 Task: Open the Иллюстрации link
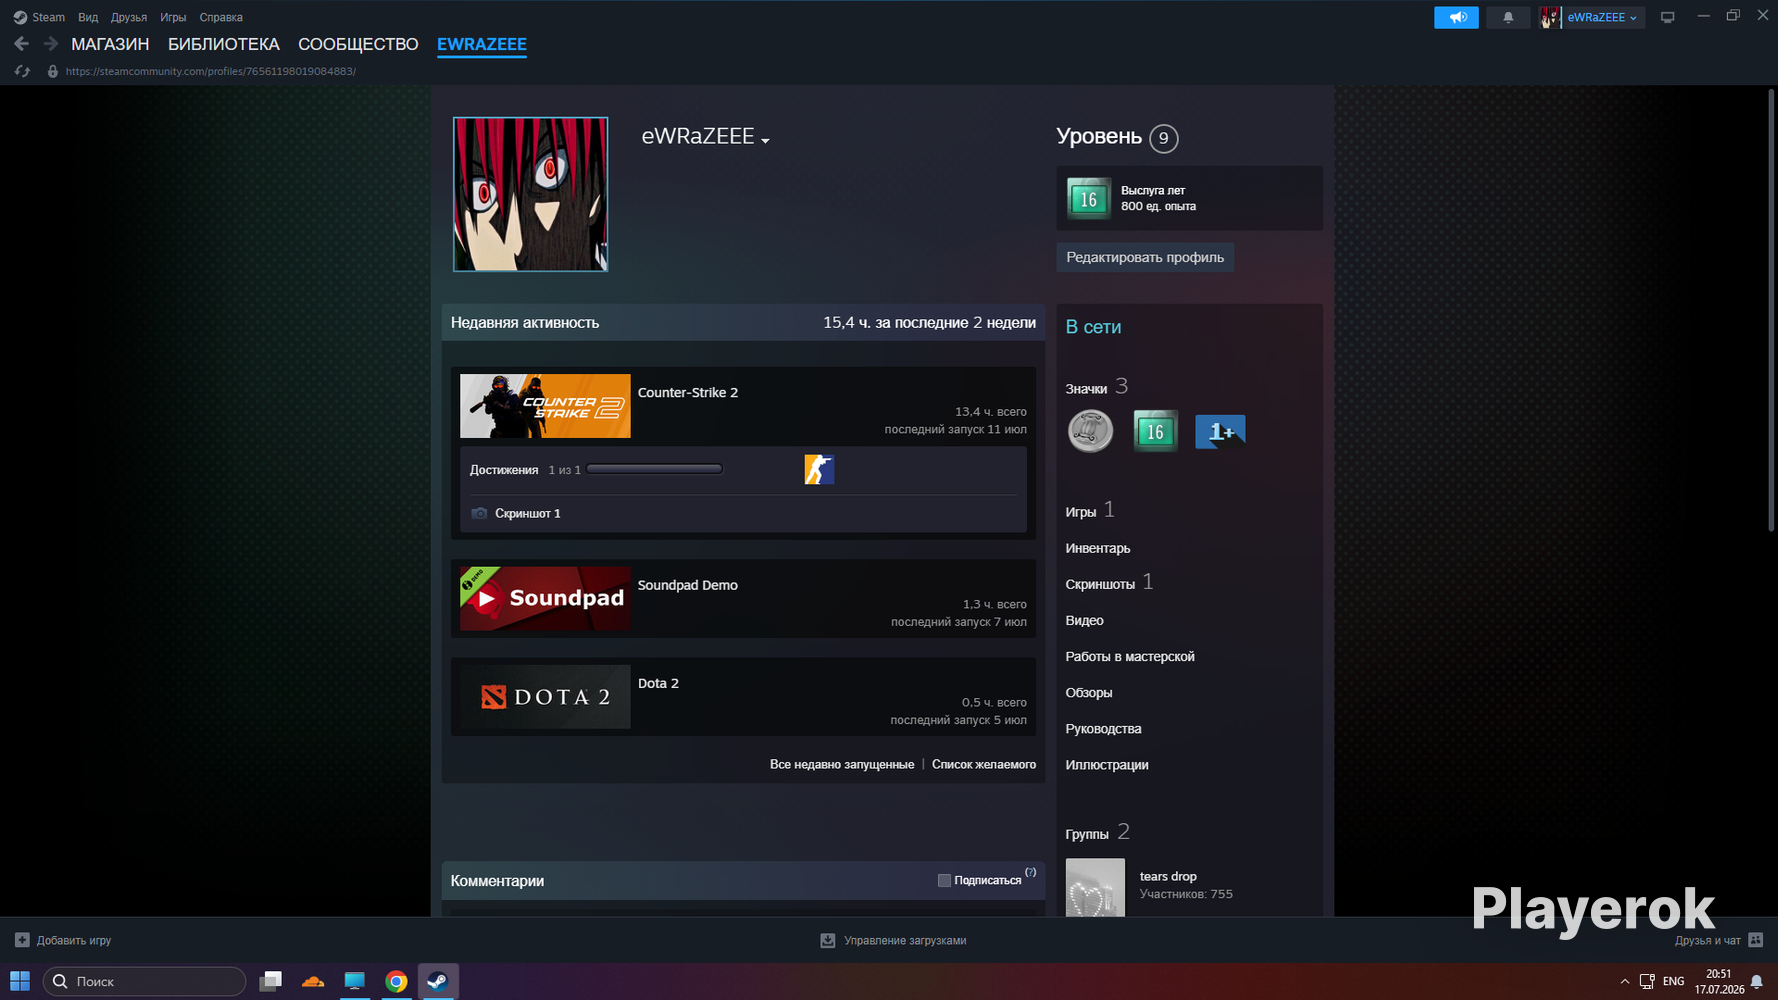tap(1107, 764)
